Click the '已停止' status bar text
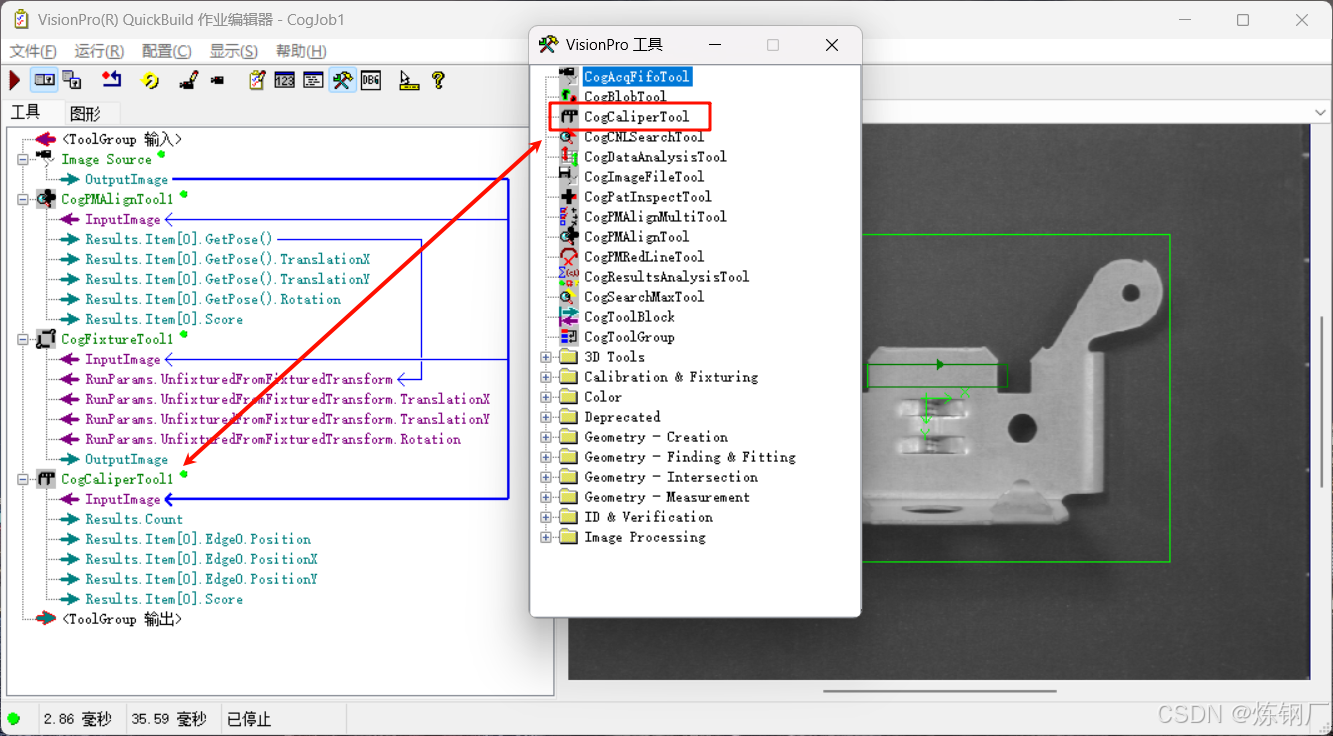The width and height of the screenshot is (1333, 736). pos(248,719)
